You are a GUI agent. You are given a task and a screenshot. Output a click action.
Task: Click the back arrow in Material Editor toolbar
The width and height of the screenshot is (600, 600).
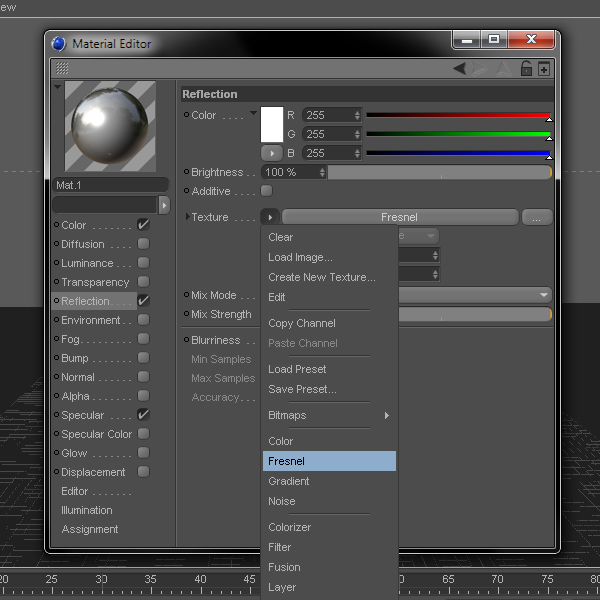(x=460, y=69)
